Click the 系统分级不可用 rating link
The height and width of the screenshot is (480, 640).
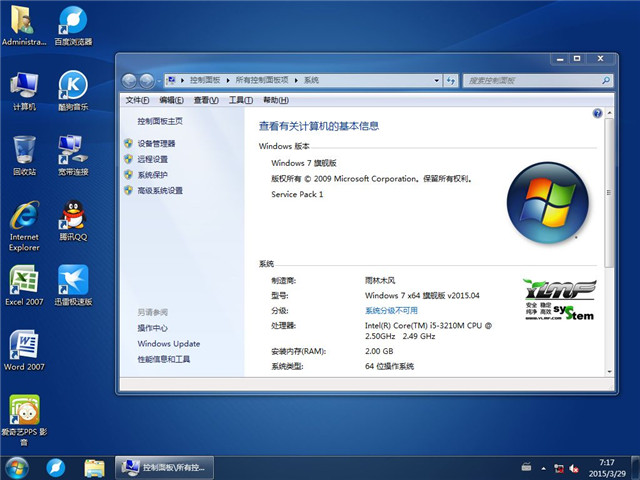(391, 311)
